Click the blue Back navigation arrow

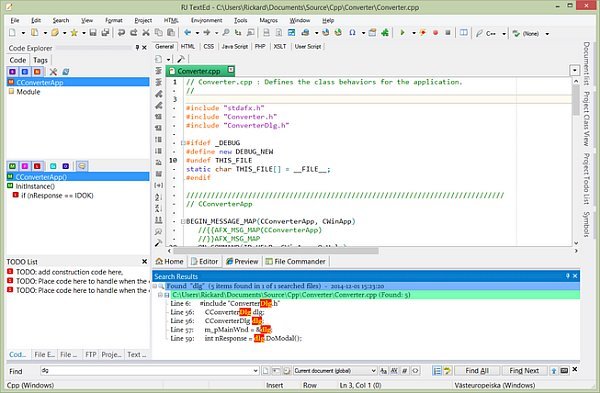(188, 33)
